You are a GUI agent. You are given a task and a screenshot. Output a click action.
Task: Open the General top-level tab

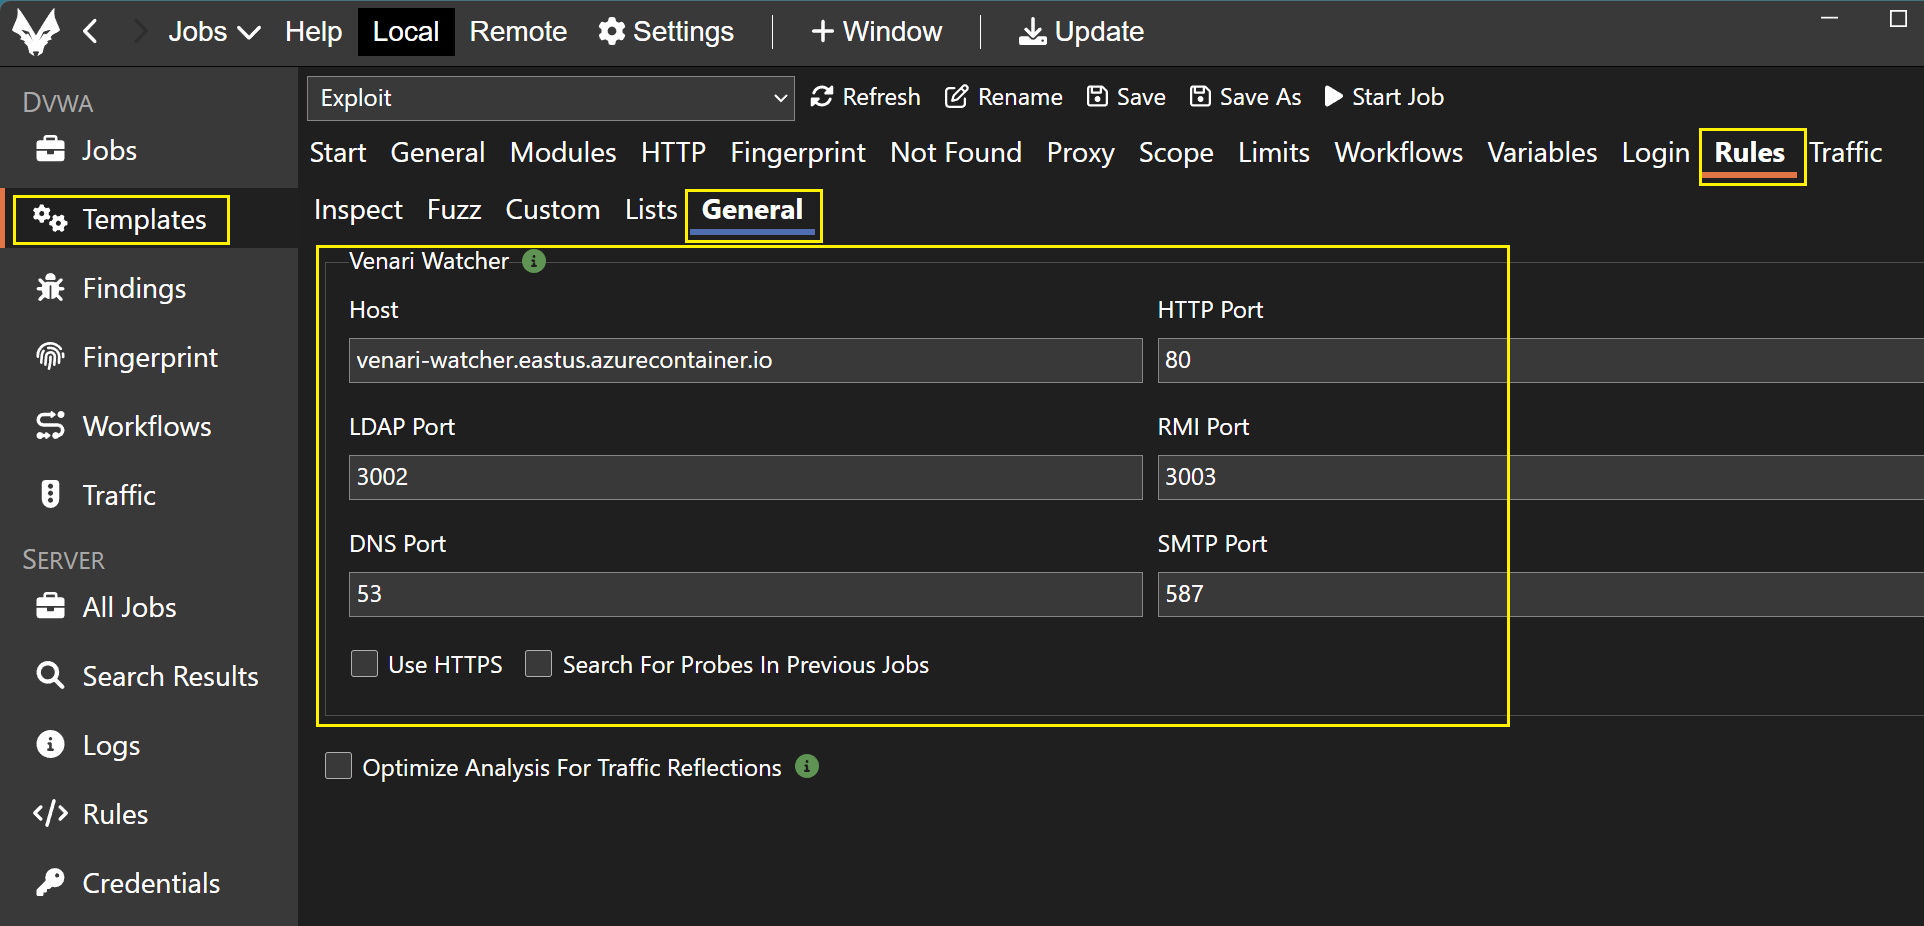point(438,153)
